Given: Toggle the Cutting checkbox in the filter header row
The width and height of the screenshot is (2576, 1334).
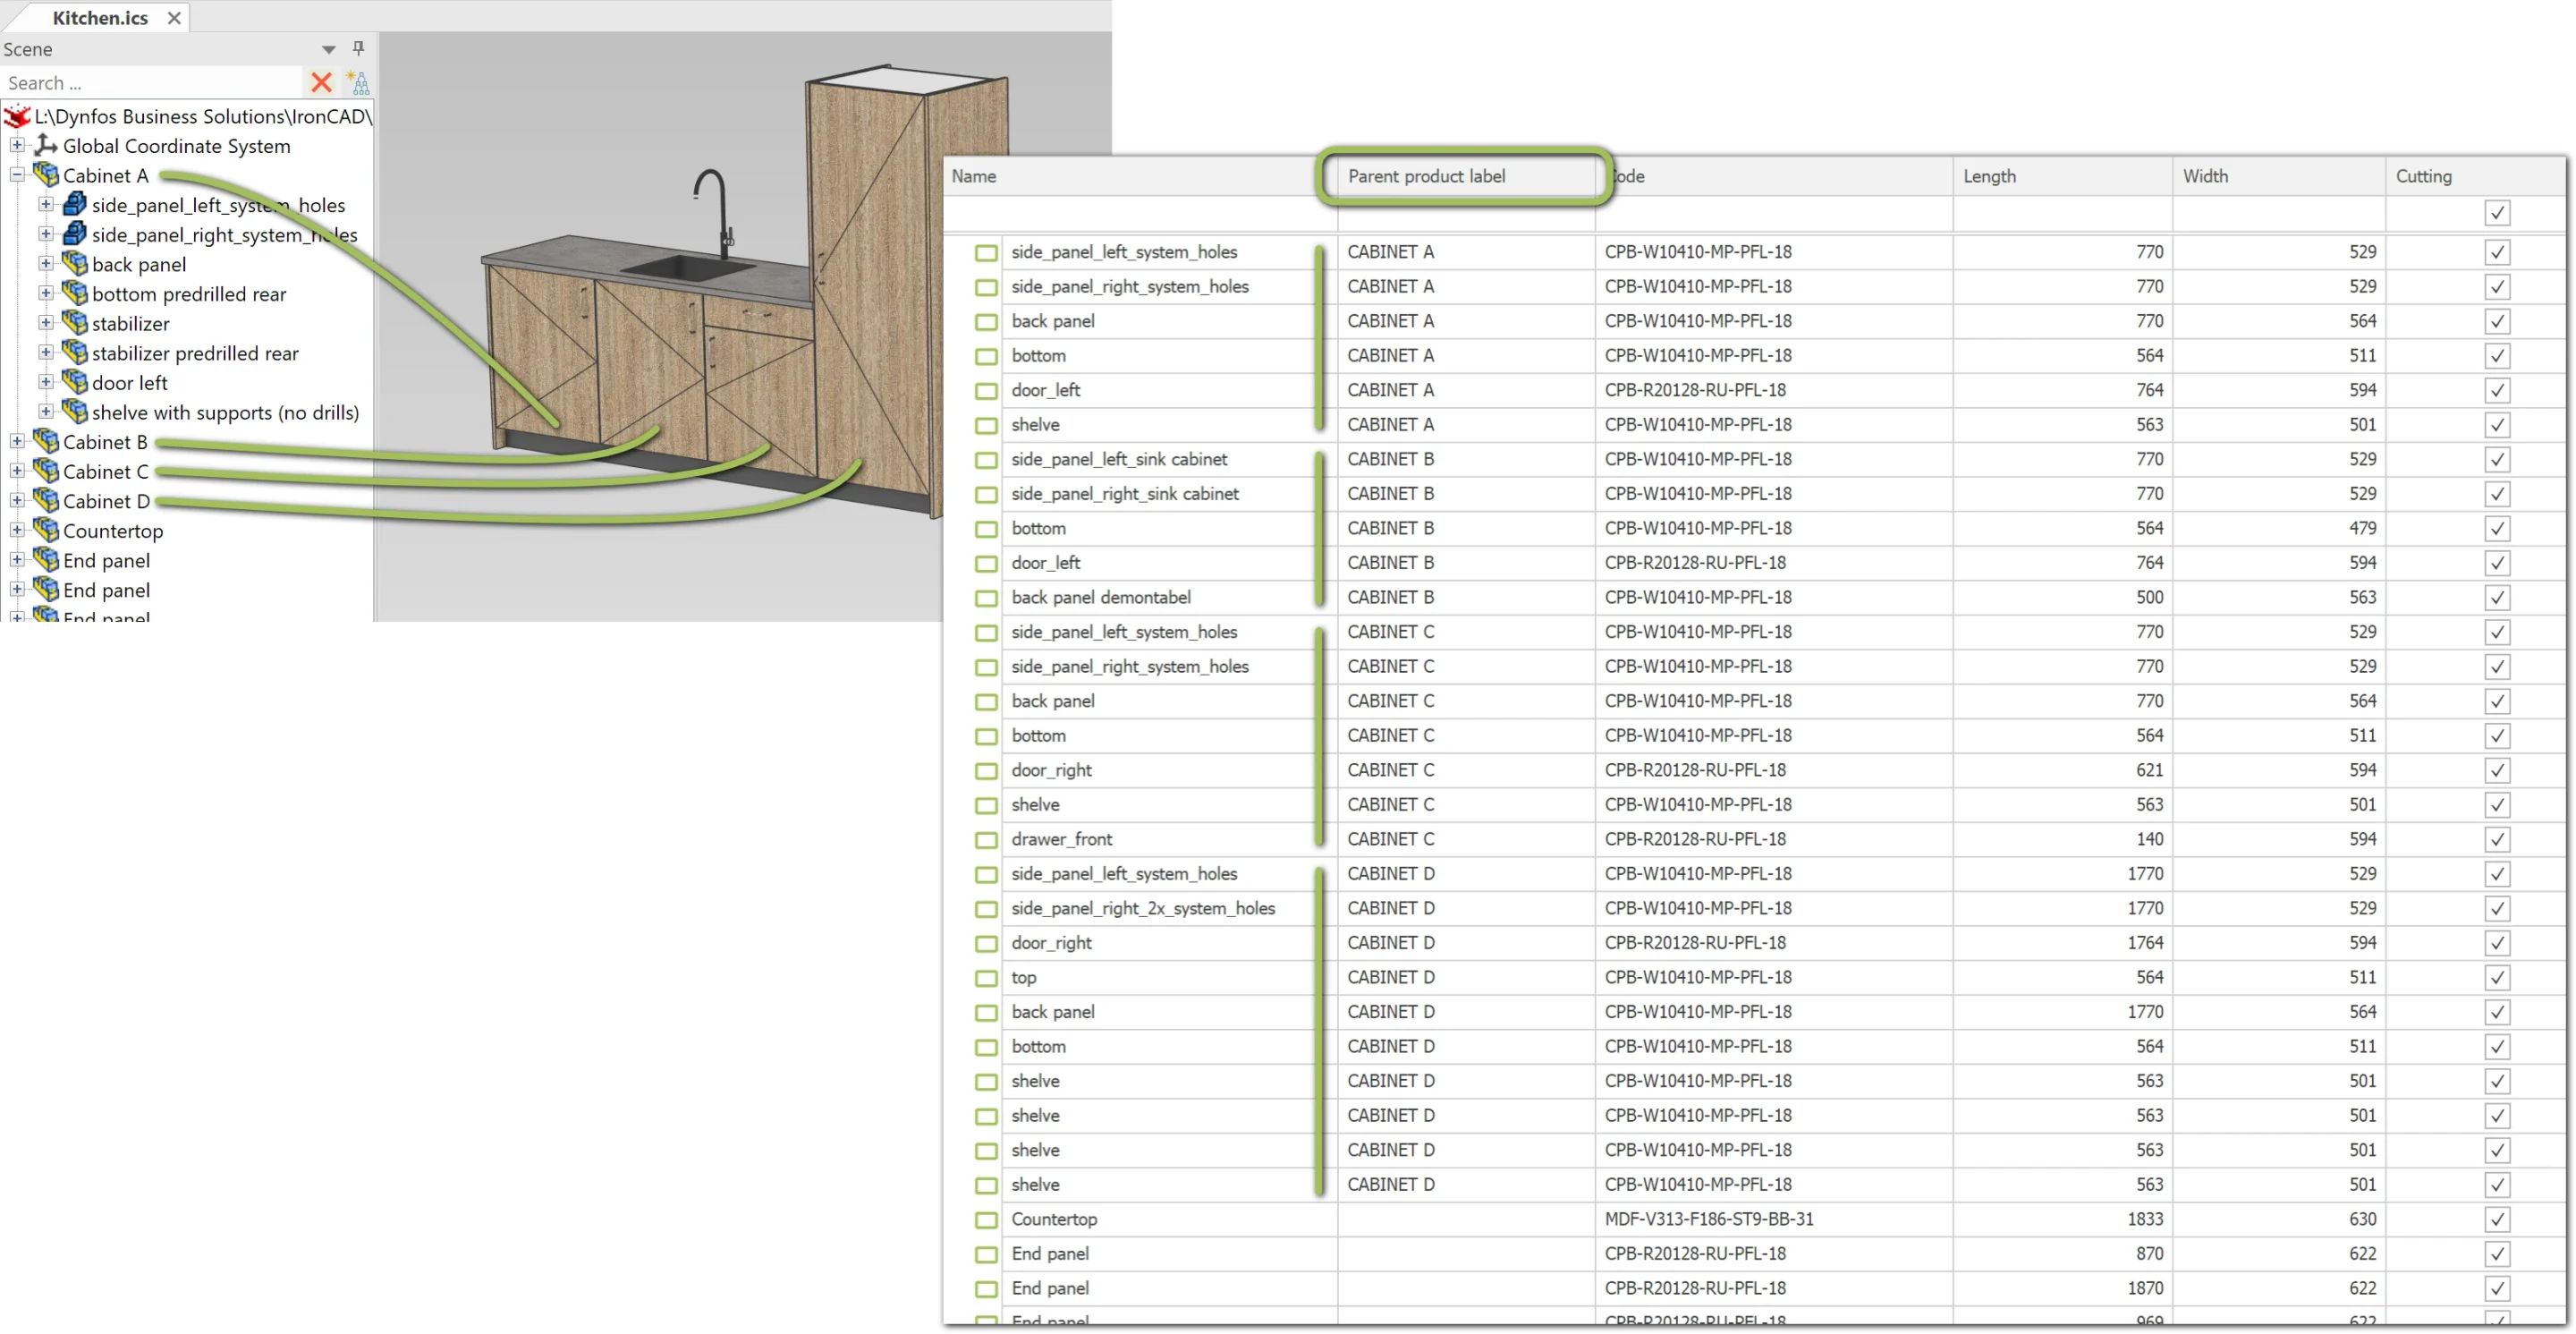Looking at the screenshot, I should 2497,213.
